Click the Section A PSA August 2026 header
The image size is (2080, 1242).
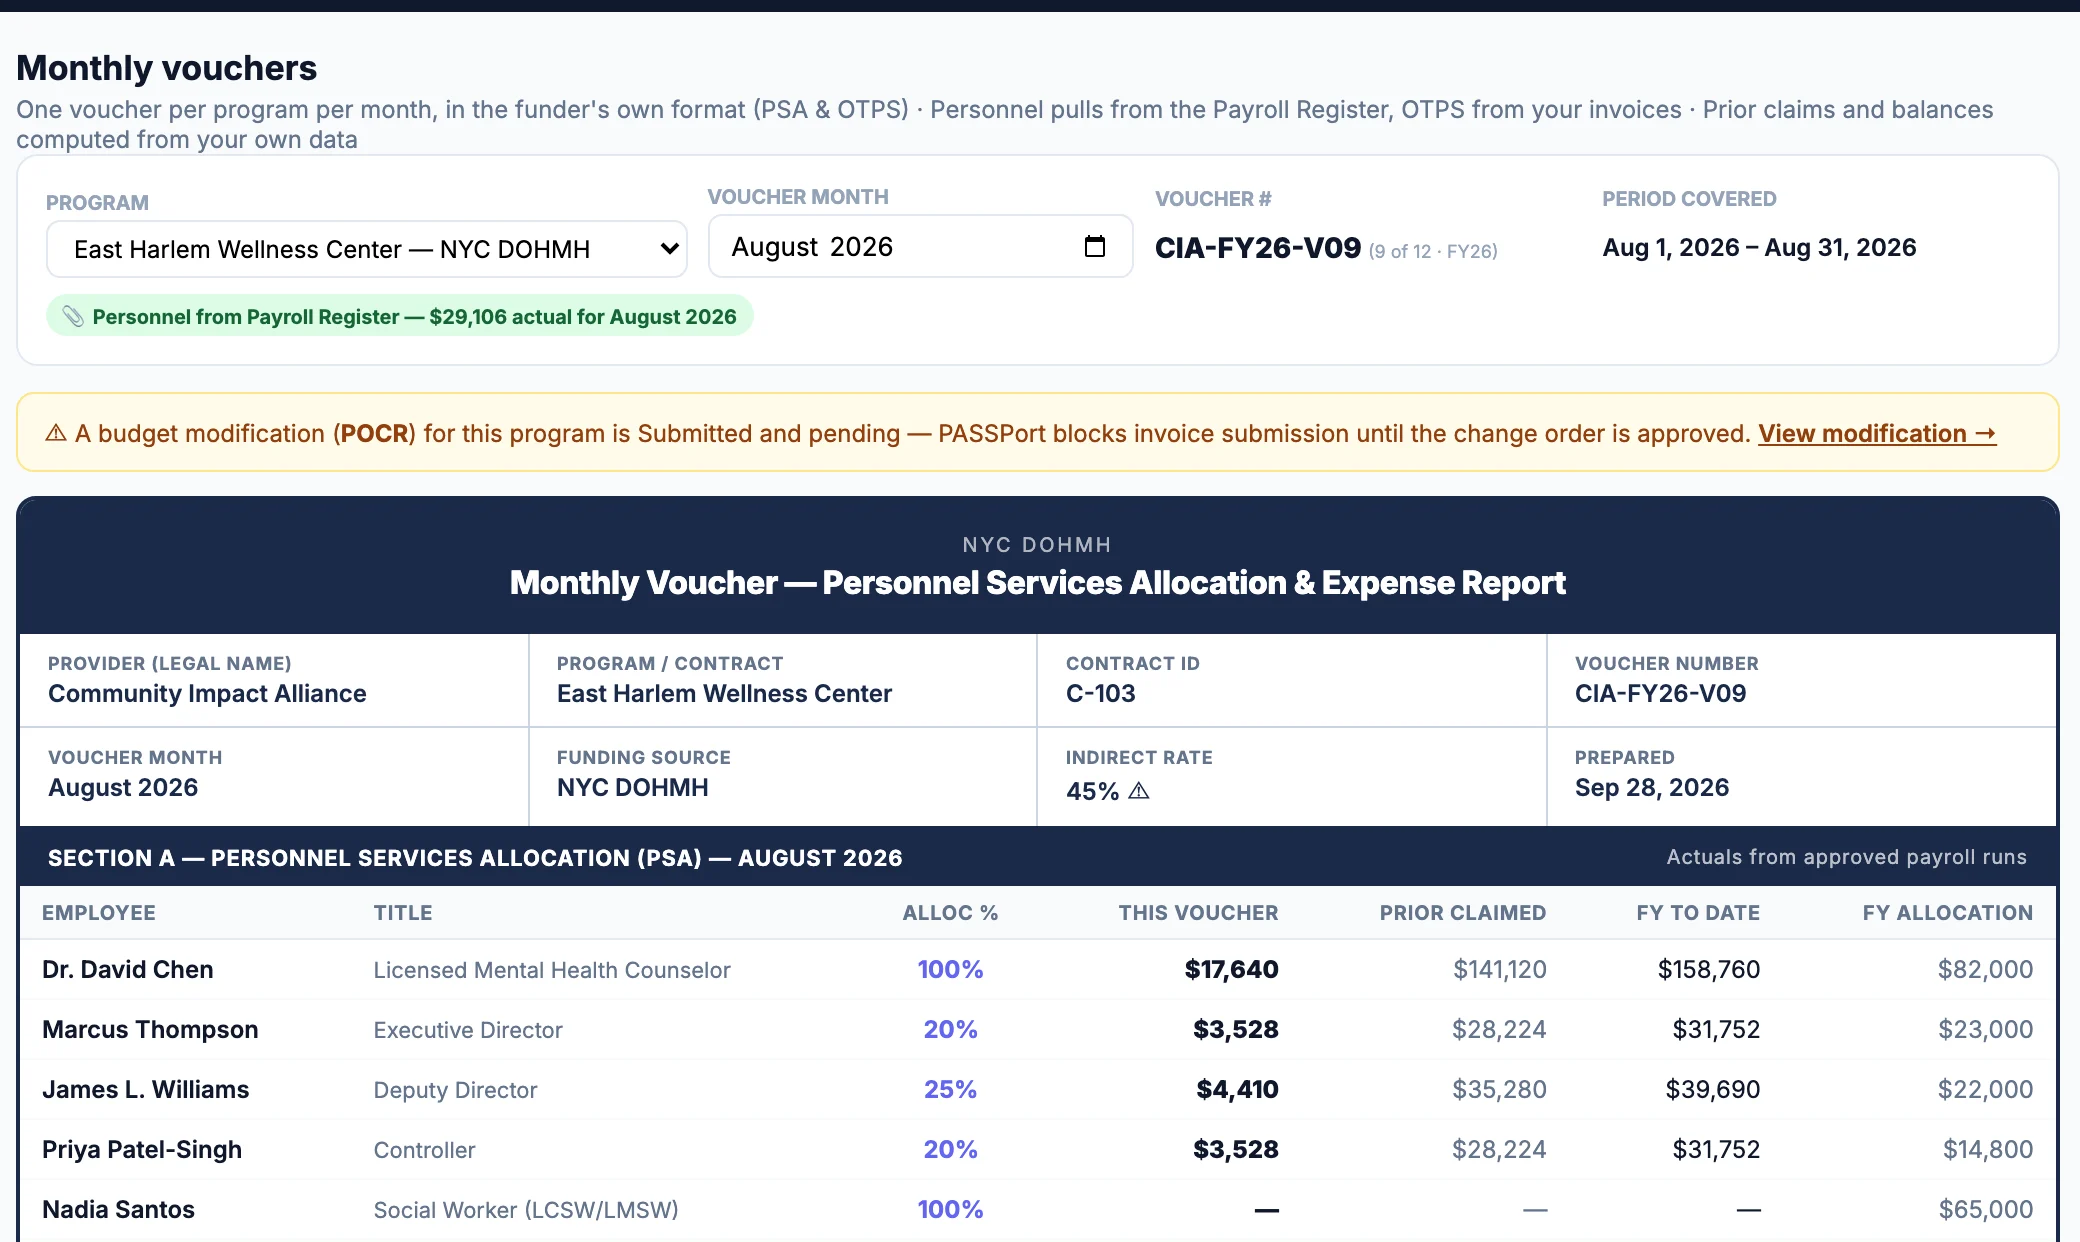[475, 858]
